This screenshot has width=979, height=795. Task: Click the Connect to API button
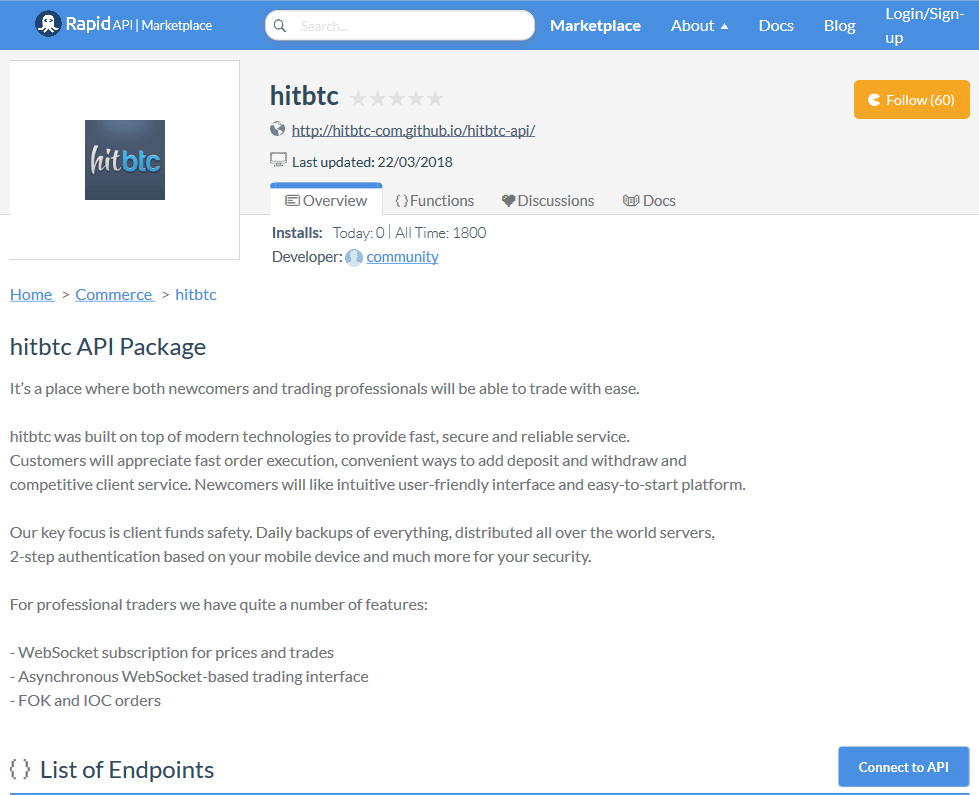(x=903, y=767)
